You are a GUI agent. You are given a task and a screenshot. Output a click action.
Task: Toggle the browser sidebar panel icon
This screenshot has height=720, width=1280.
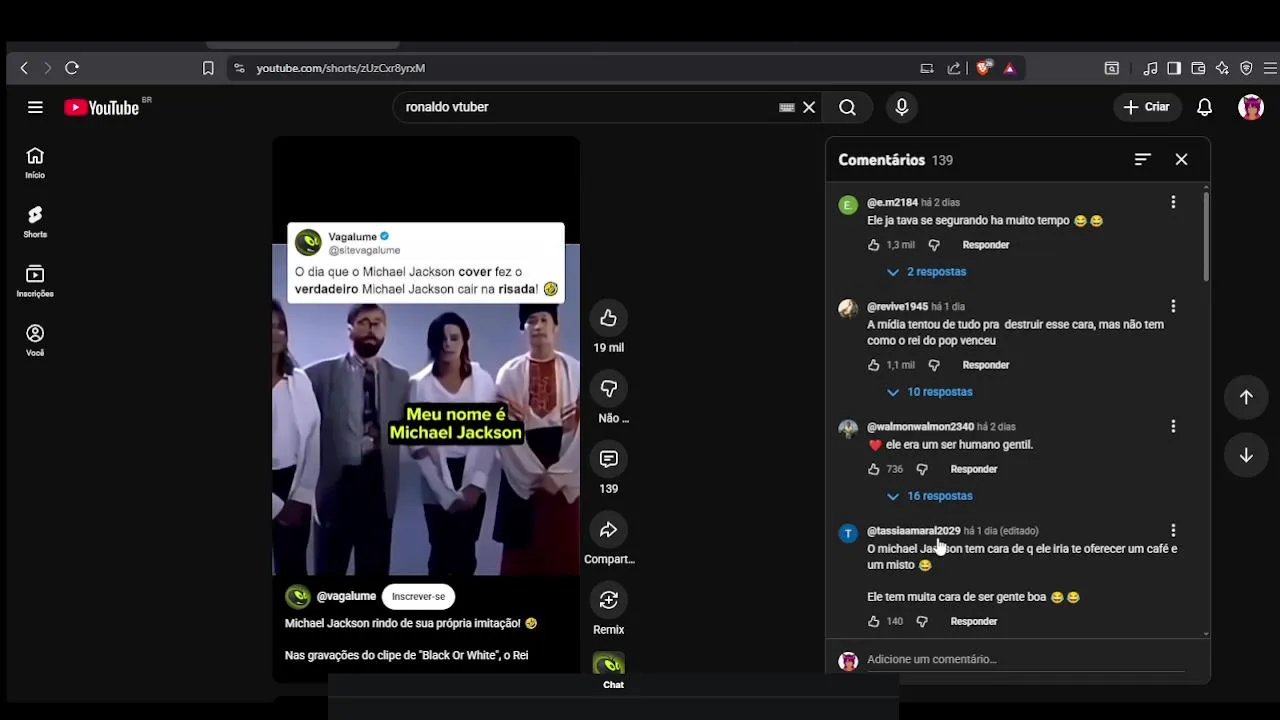(1174, 68)
